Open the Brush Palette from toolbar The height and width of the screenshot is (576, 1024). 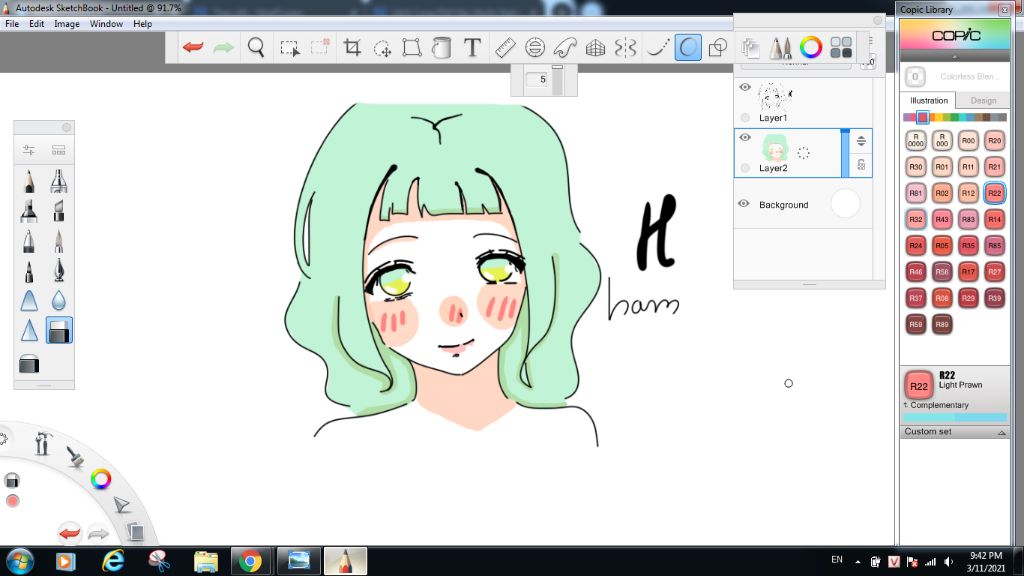[780, 48]
